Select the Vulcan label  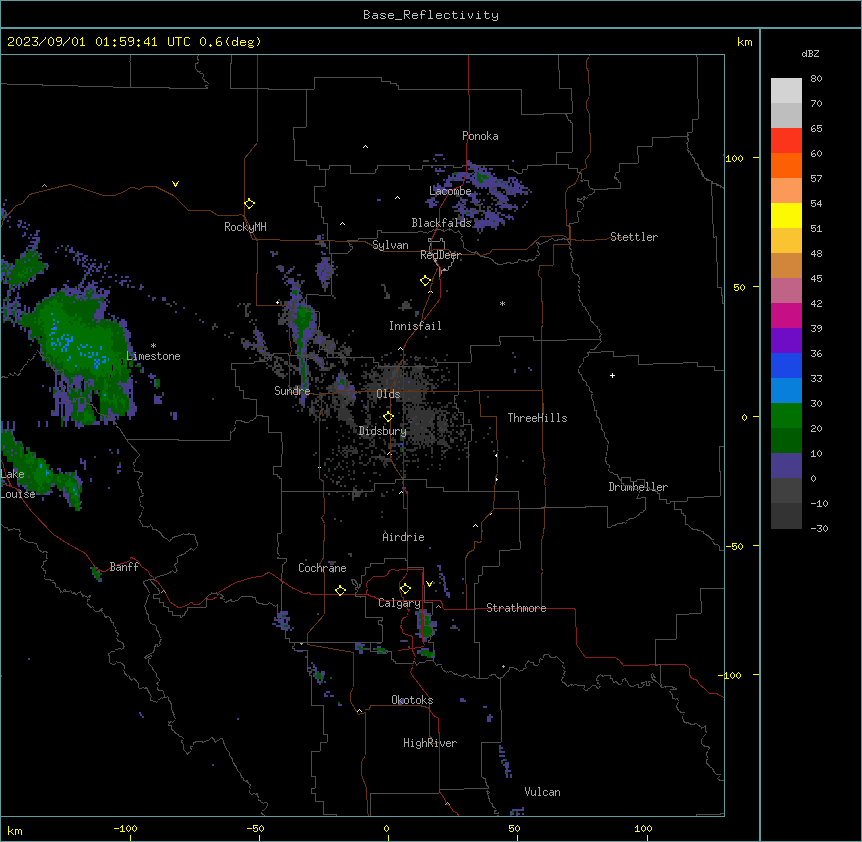(542, 792)
